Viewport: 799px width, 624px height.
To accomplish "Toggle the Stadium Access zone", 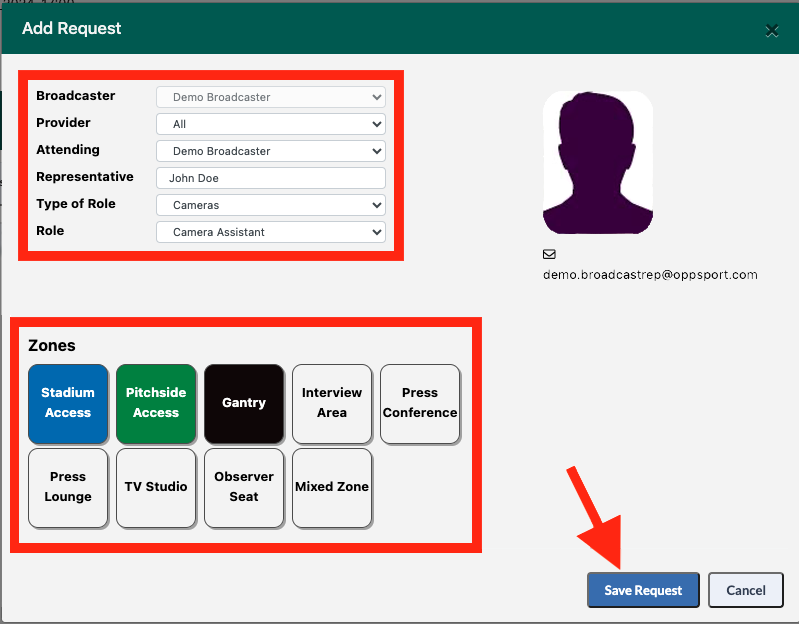I will (x=68, y=403).
